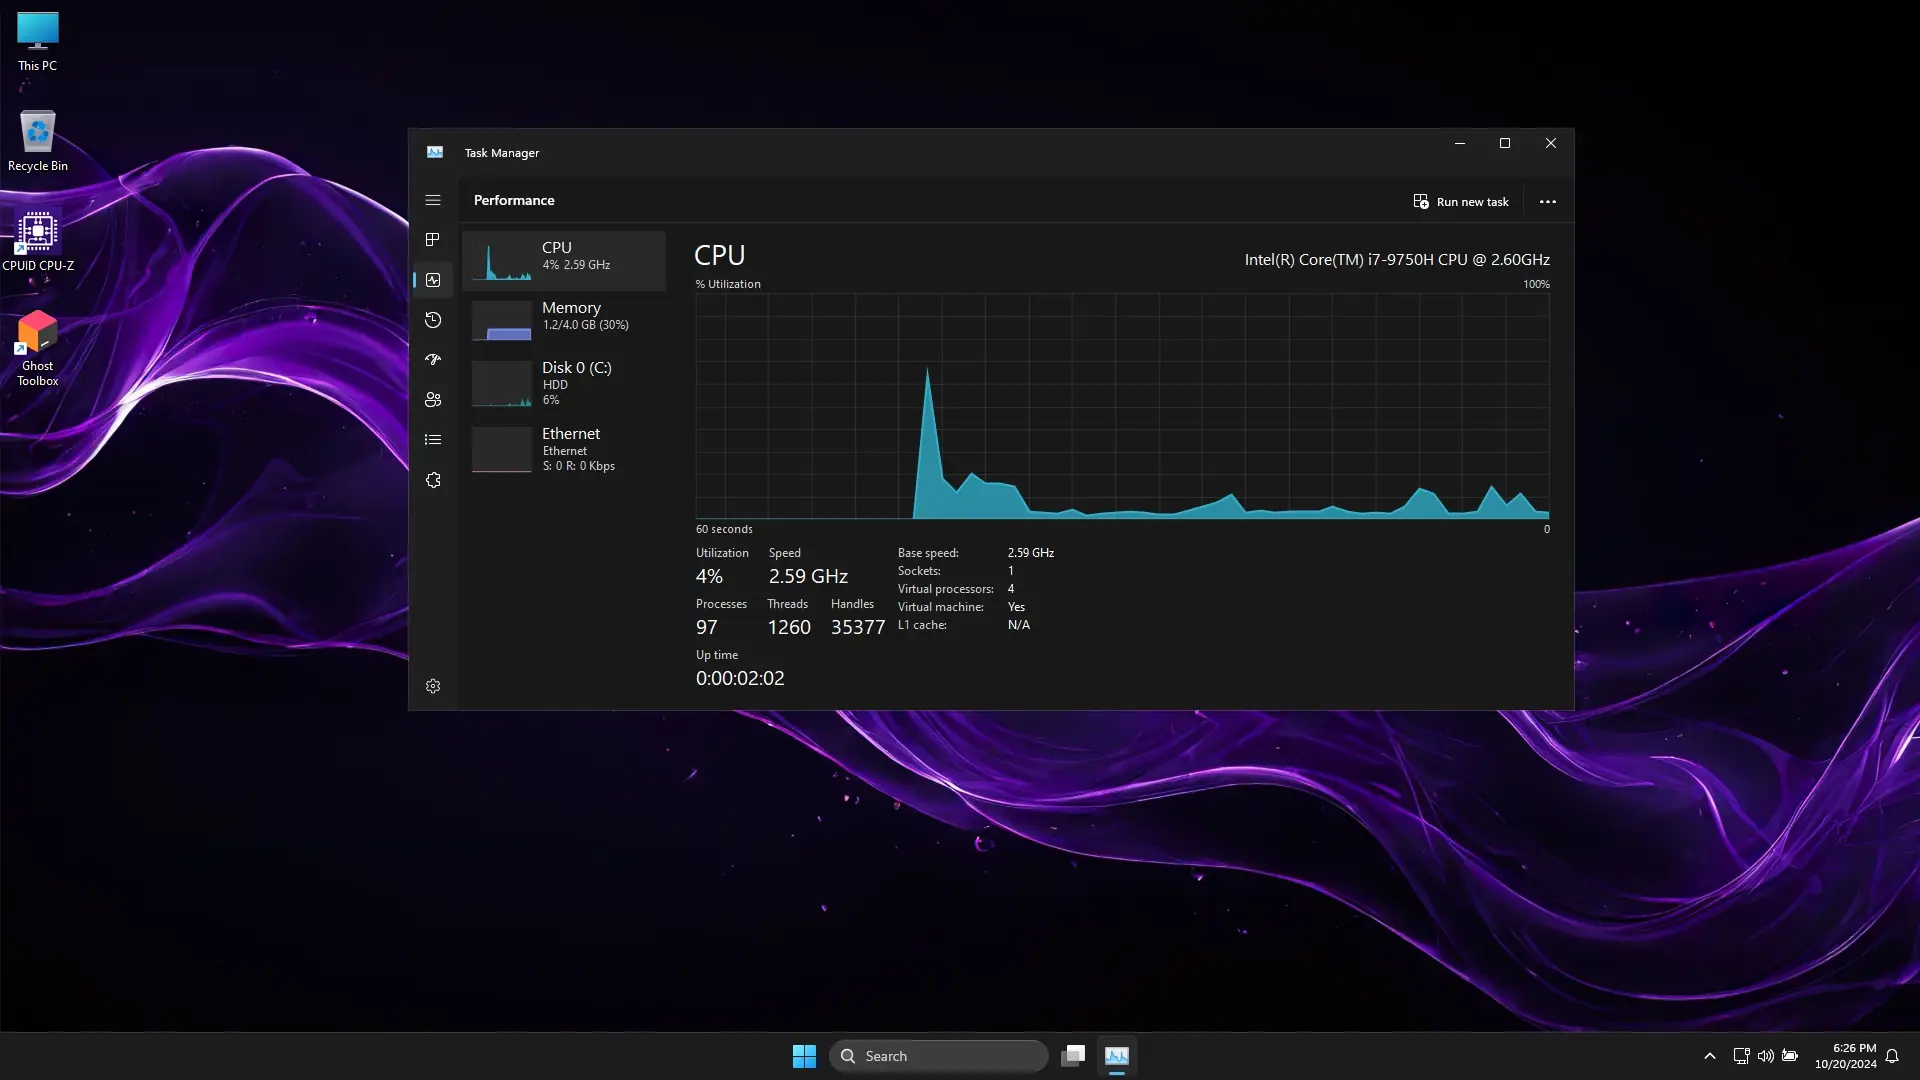1920x1080 pixels.
Task: Open the Details page sidebar icon
Action: pyautogui.click(x=433, y=440)
